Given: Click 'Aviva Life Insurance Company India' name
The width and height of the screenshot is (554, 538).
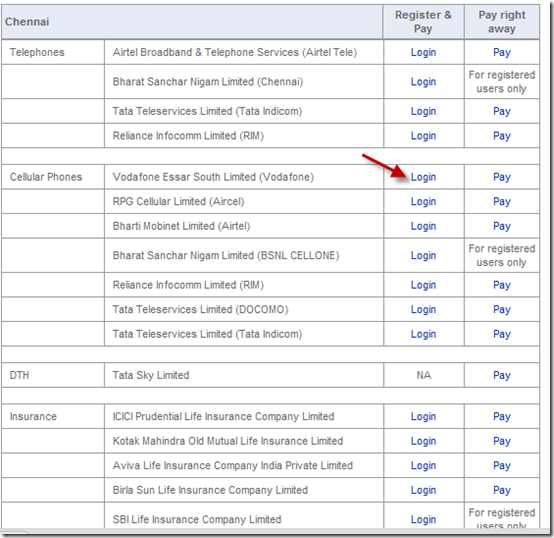Looking at the screenshot, I should (232, 466).
